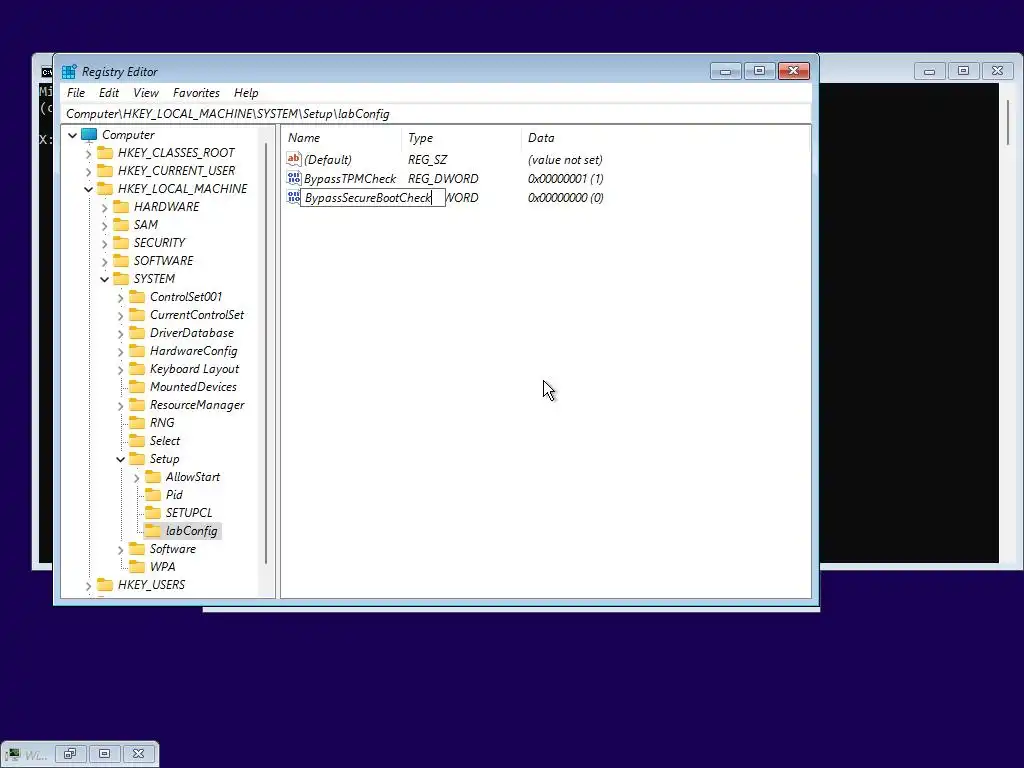Click the CurrentControlSet folder icon

pyautogui.click(x=137, y=315)
